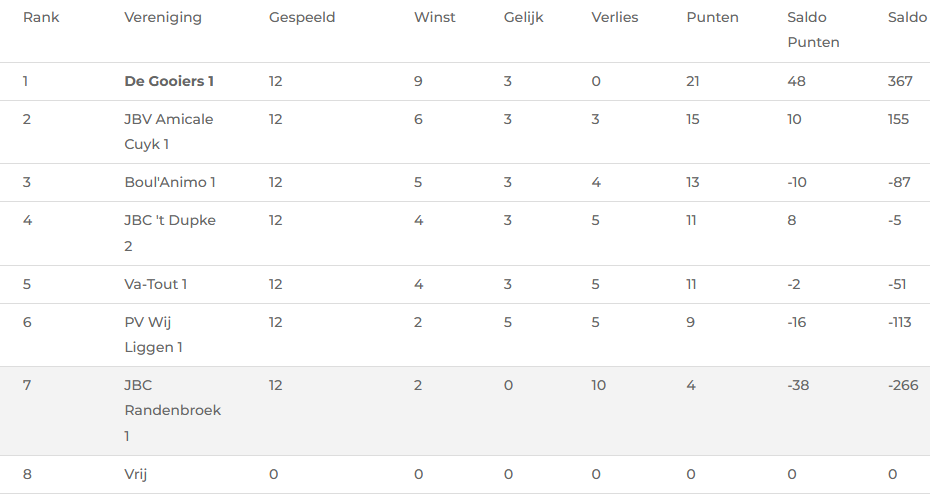Click the Va-Tout 1 team name
Screen dimensions: 930x496
(155, 284)
